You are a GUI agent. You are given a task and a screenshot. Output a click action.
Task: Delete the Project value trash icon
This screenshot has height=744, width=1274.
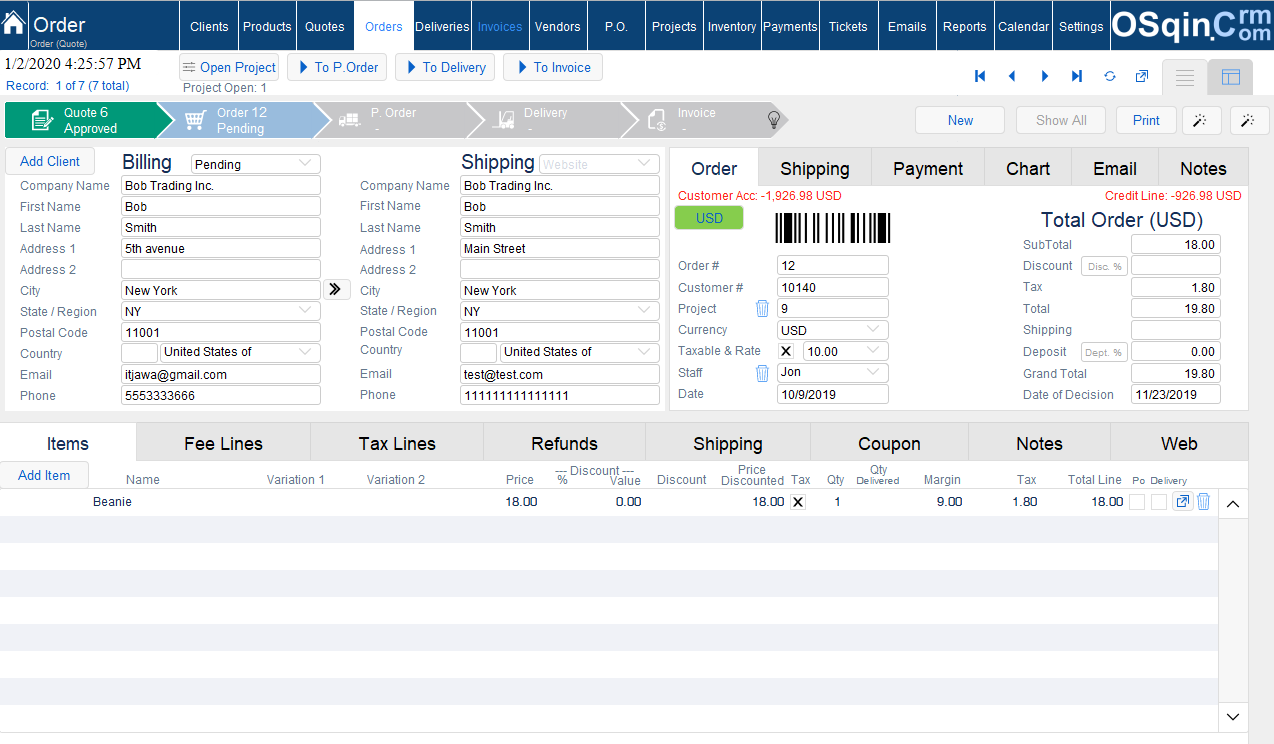(762, 308)
